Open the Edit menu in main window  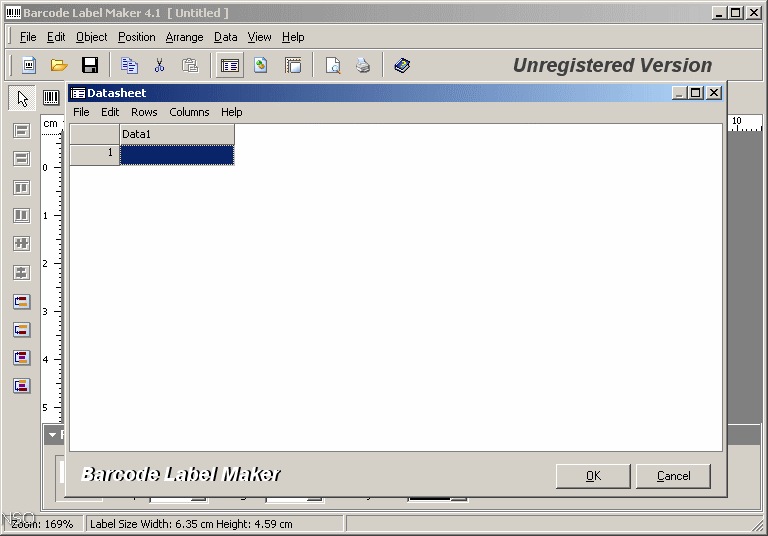[56, 37]
